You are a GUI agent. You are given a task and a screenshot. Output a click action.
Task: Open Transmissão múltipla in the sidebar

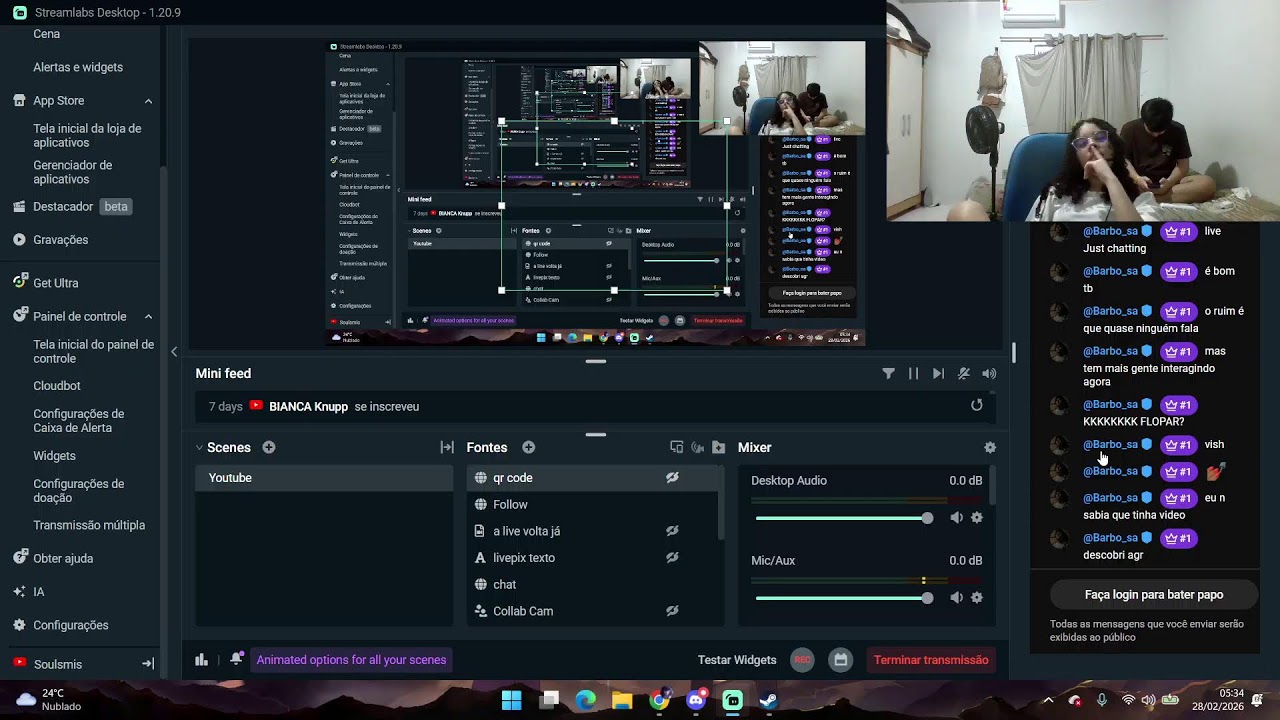(89, 525)
